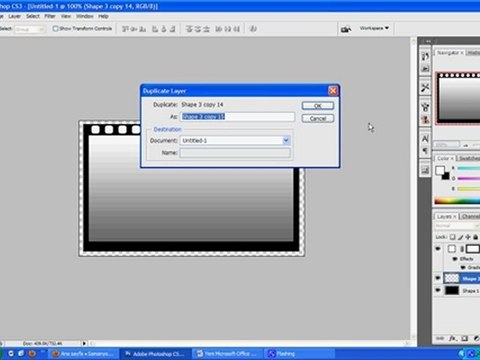This screenshot has height=360, width=480.
Task: Hide the Shape 1 layer
Action: (438, 290)
